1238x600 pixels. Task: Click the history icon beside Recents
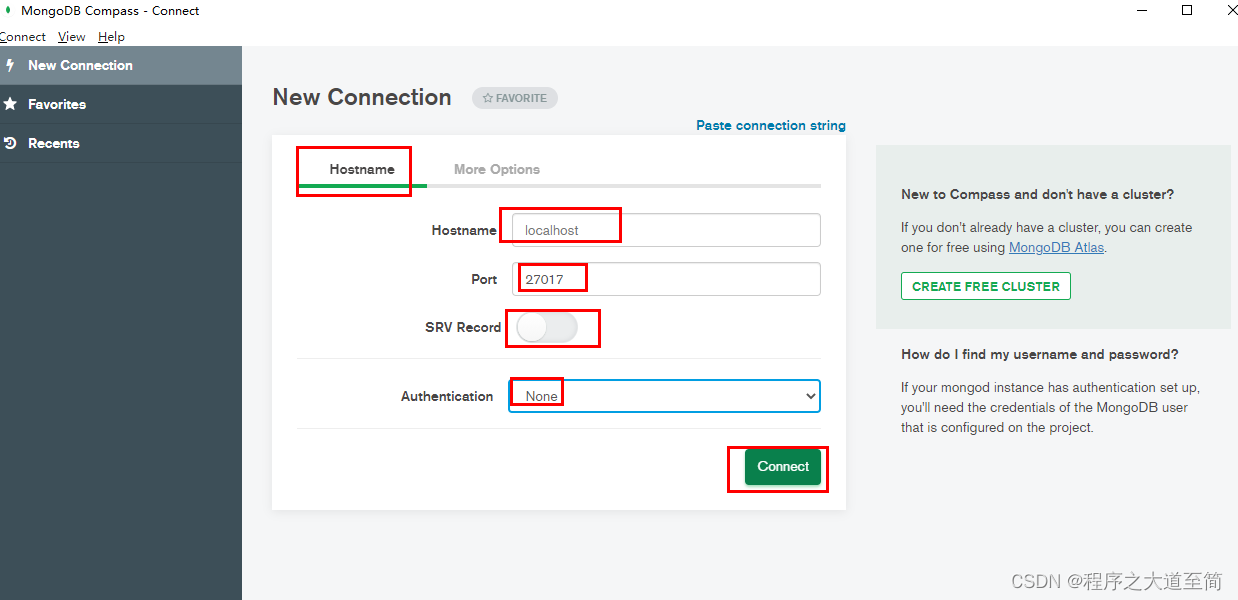point(10,143)
